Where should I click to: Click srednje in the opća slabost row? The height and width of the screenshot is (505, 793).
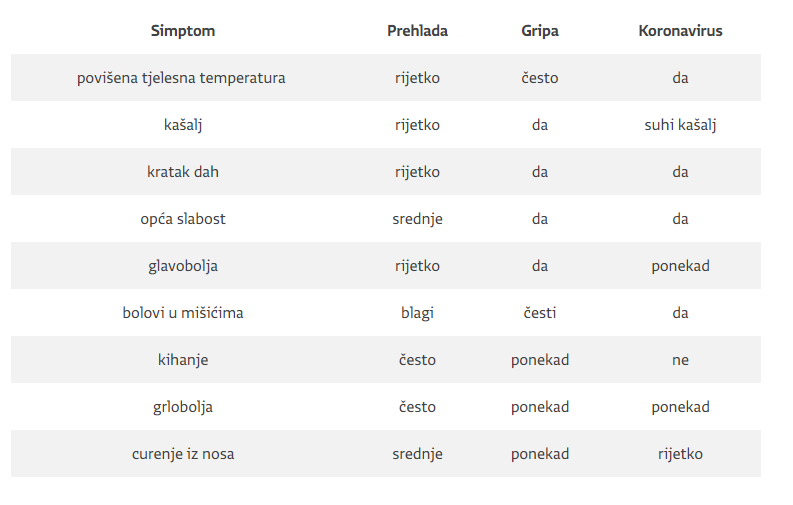(417, 219)
